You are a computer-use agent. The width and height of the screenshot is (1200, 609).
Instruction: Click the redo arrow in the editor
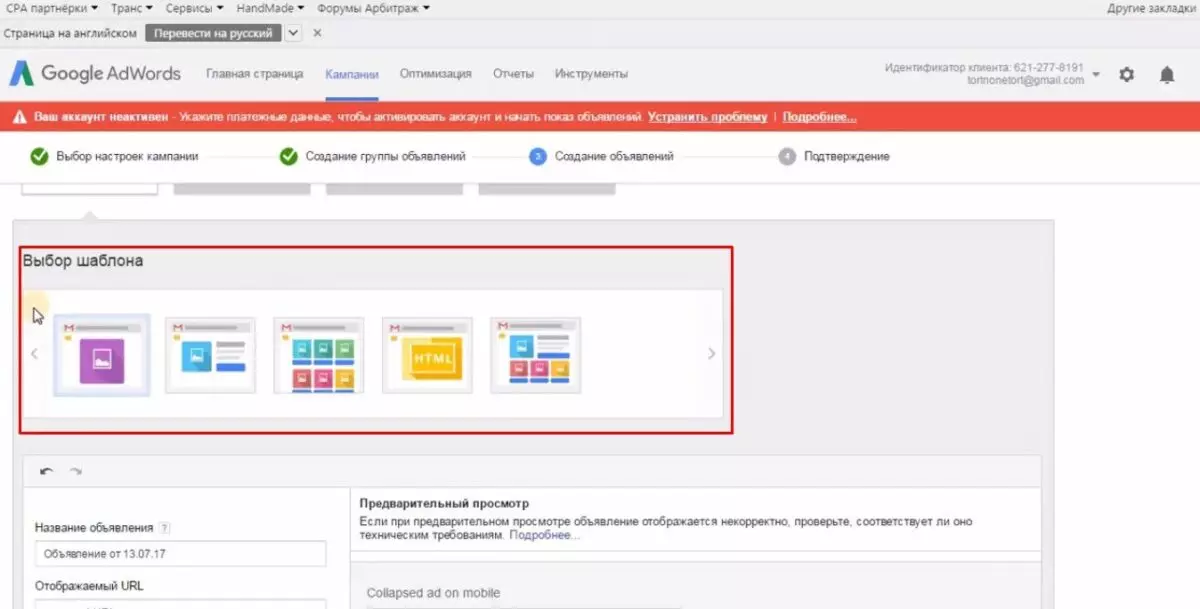pyautogui.click(x=76, y=471)
